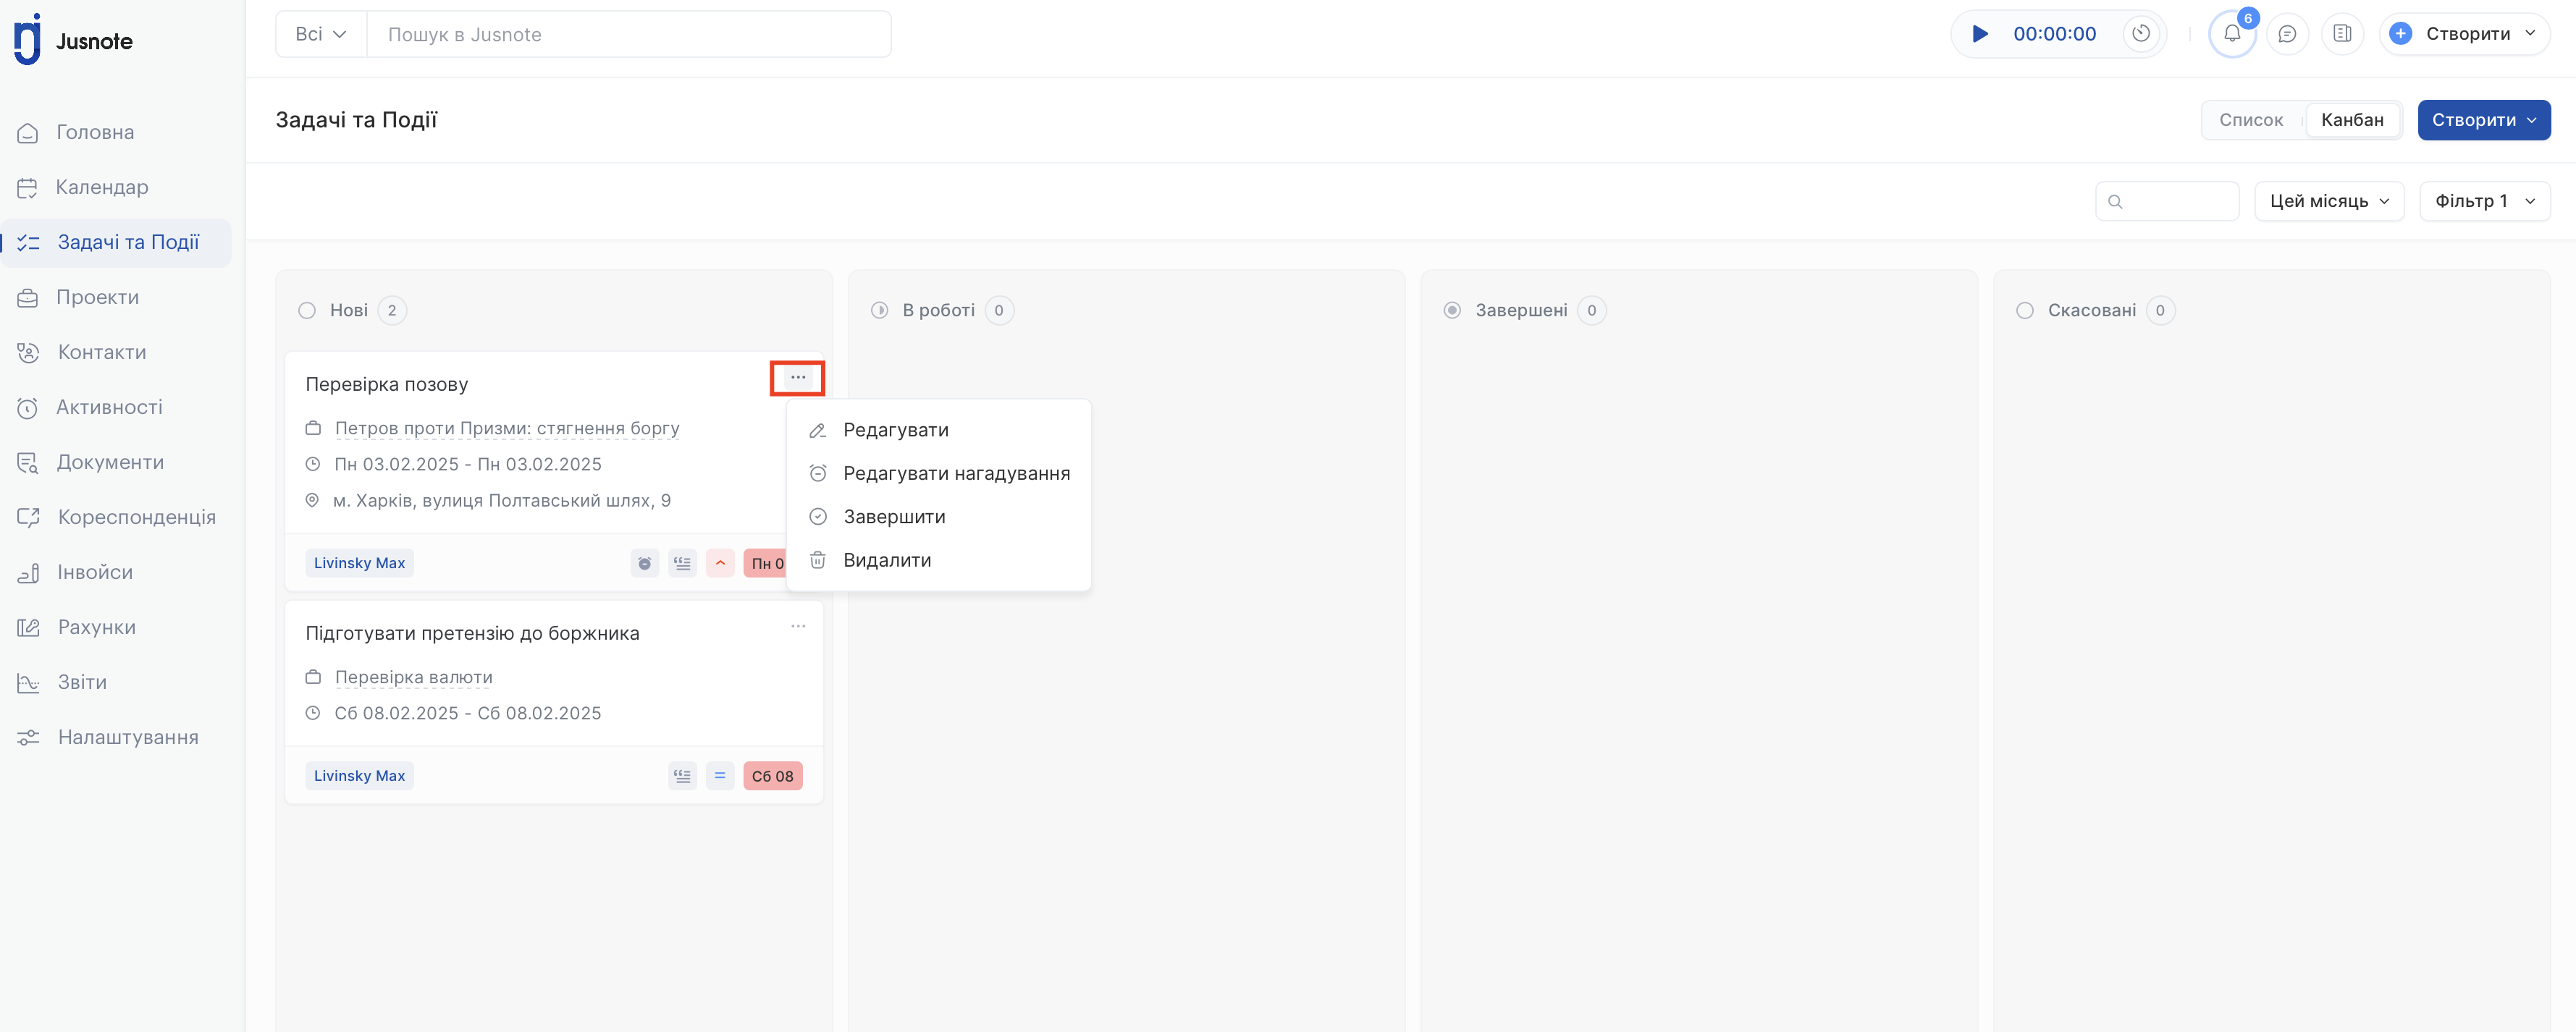Screen dimensions: 2576x1032
Task: Select Редагувати нагадування menu item
Action: pyautogui.click(x=938, y=473)
